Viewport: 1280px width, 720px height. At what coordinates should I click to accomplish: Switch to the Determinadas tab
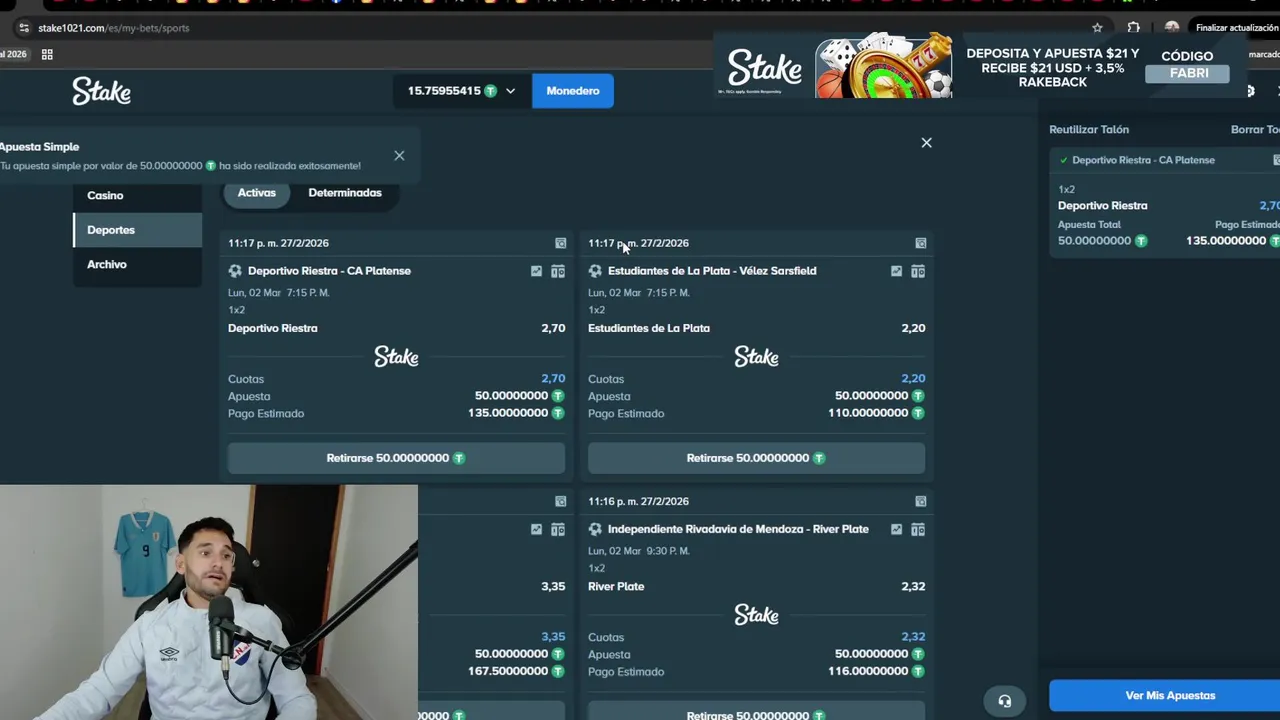point(345,193)
